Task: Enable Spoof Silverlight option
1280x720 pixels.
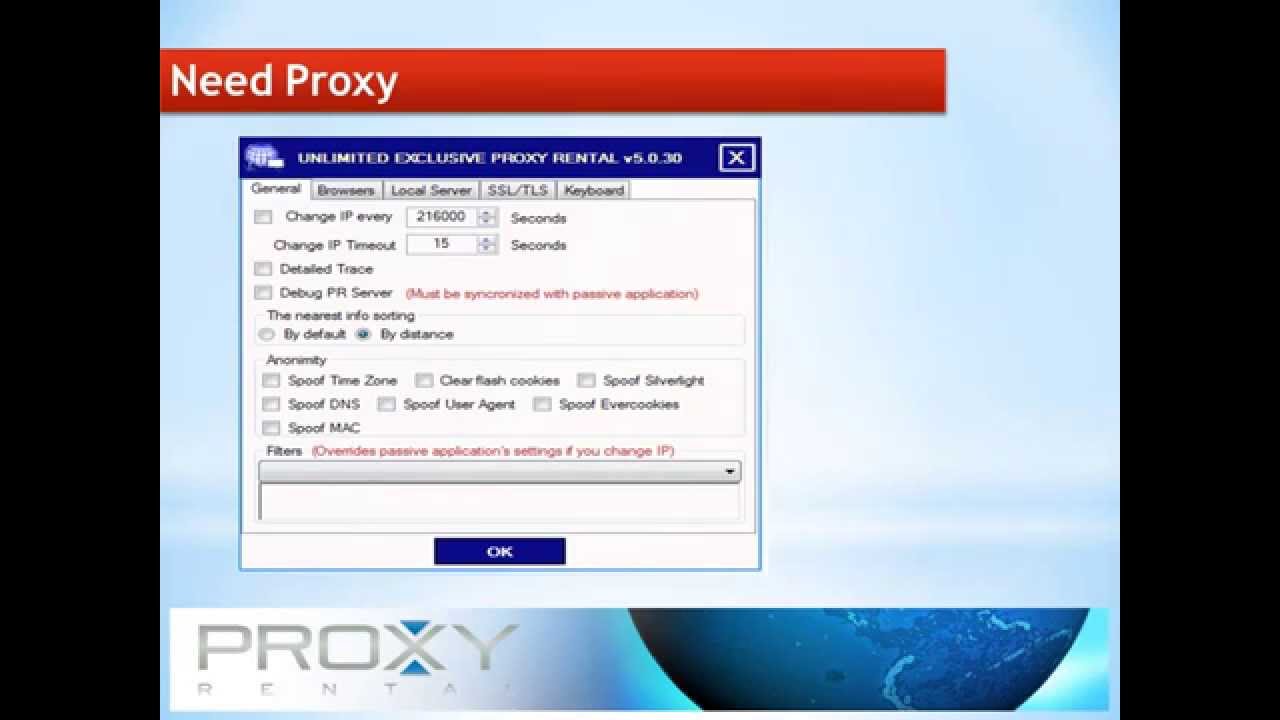Action: point(586,380)
